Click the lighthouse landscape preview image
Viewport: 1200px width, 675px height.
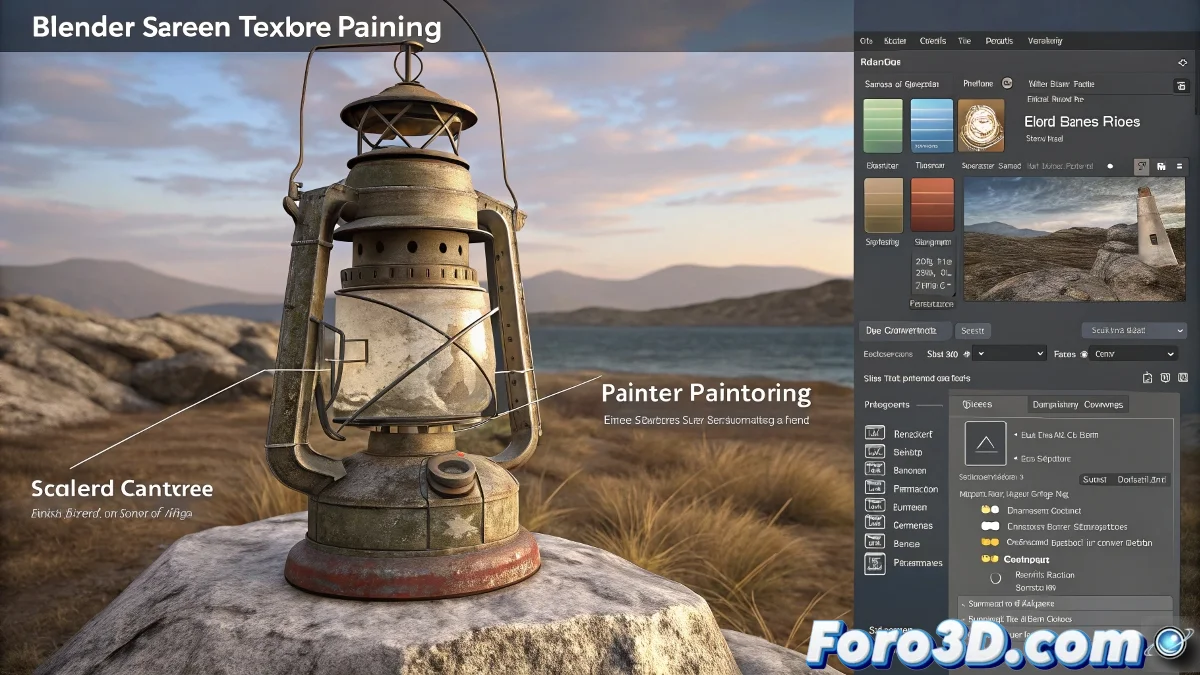(1075, 240)
